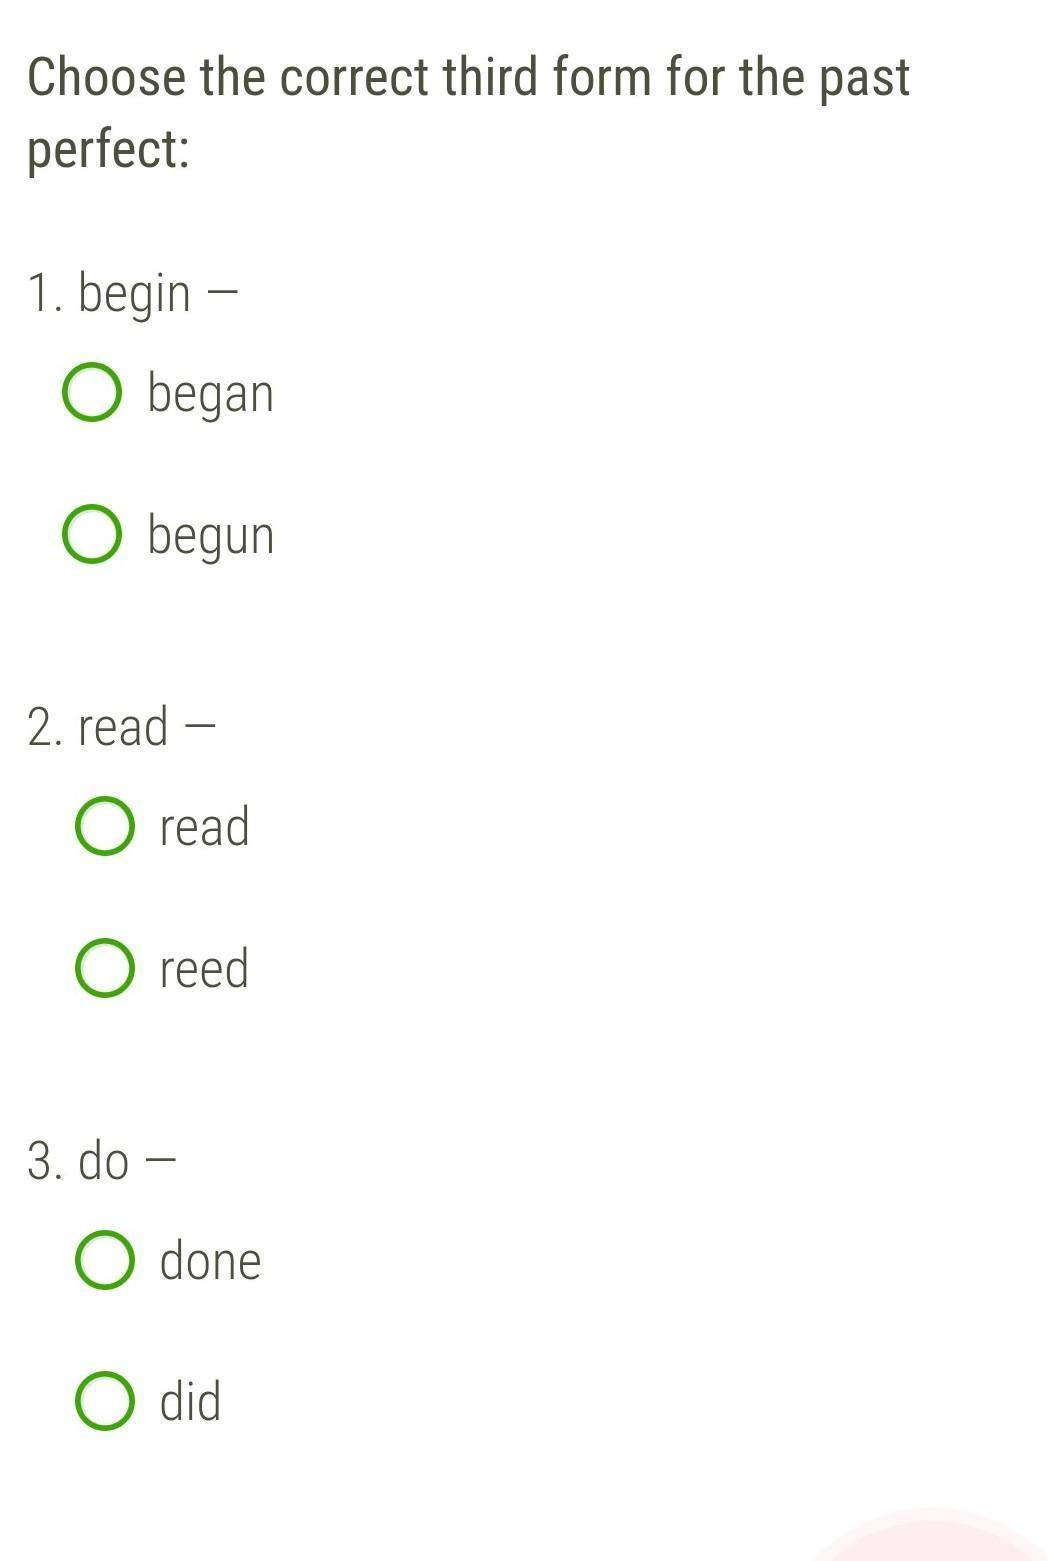Image resolution: width=1048 pixels, height=1561 pixels.
Task: Tap the "did" option label text
Action: pos(190,1401)
